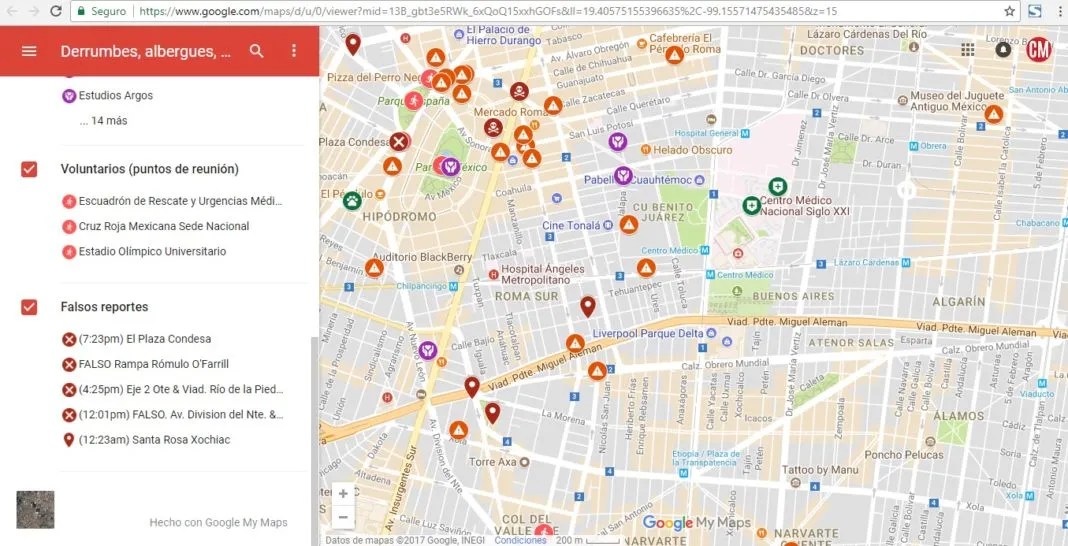Open the Condiciones link at the map bottom
Image resolution: width=1068 pixels, height=546 pixels.
[520, 540]
